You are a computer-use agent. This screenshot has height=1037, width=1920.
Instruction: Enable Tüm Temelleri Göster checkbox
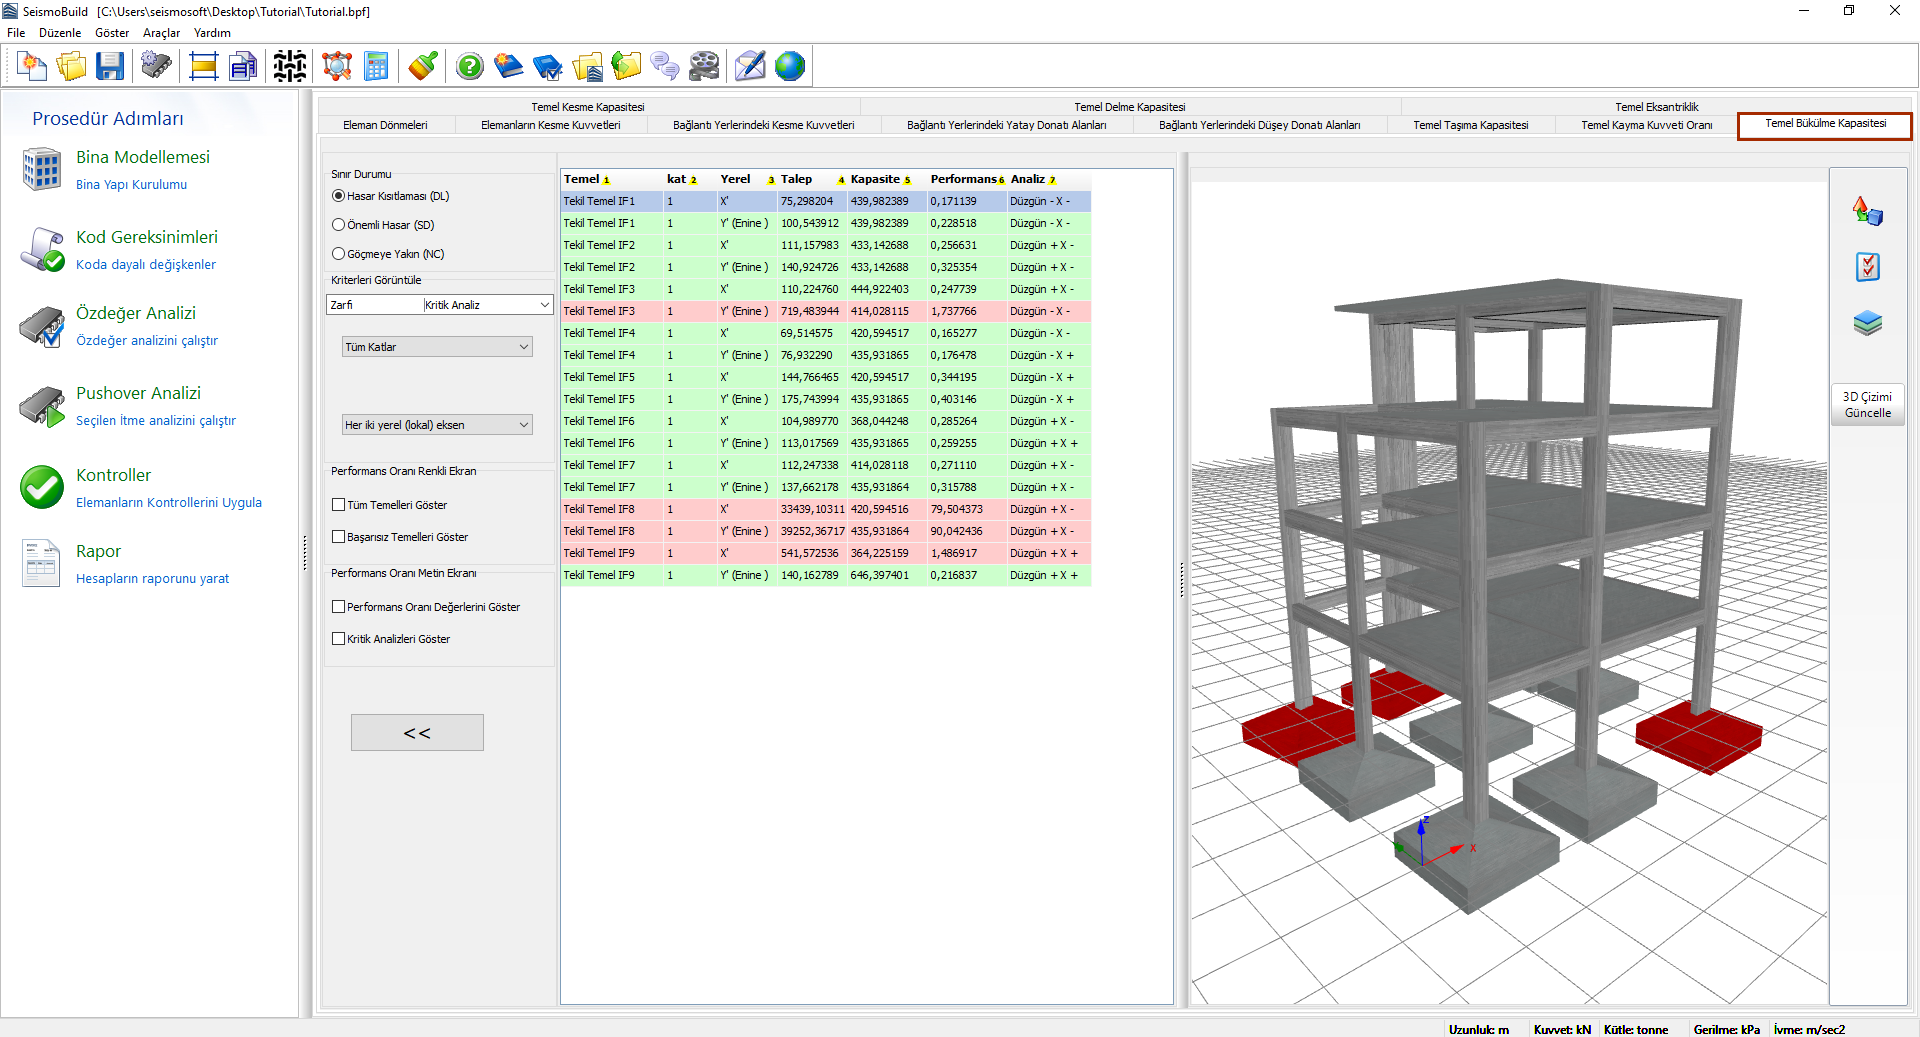[339, 505]
